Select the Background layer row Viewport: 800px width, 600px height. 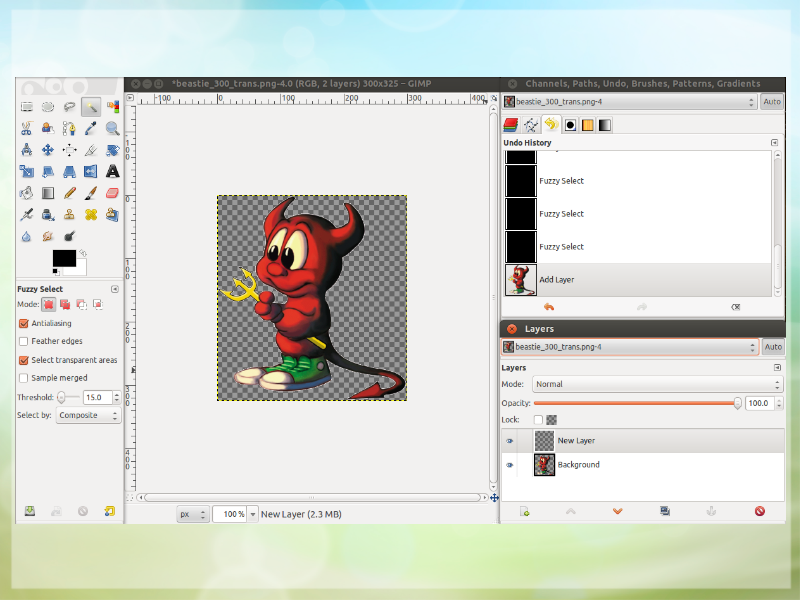(x=643, y=465)
